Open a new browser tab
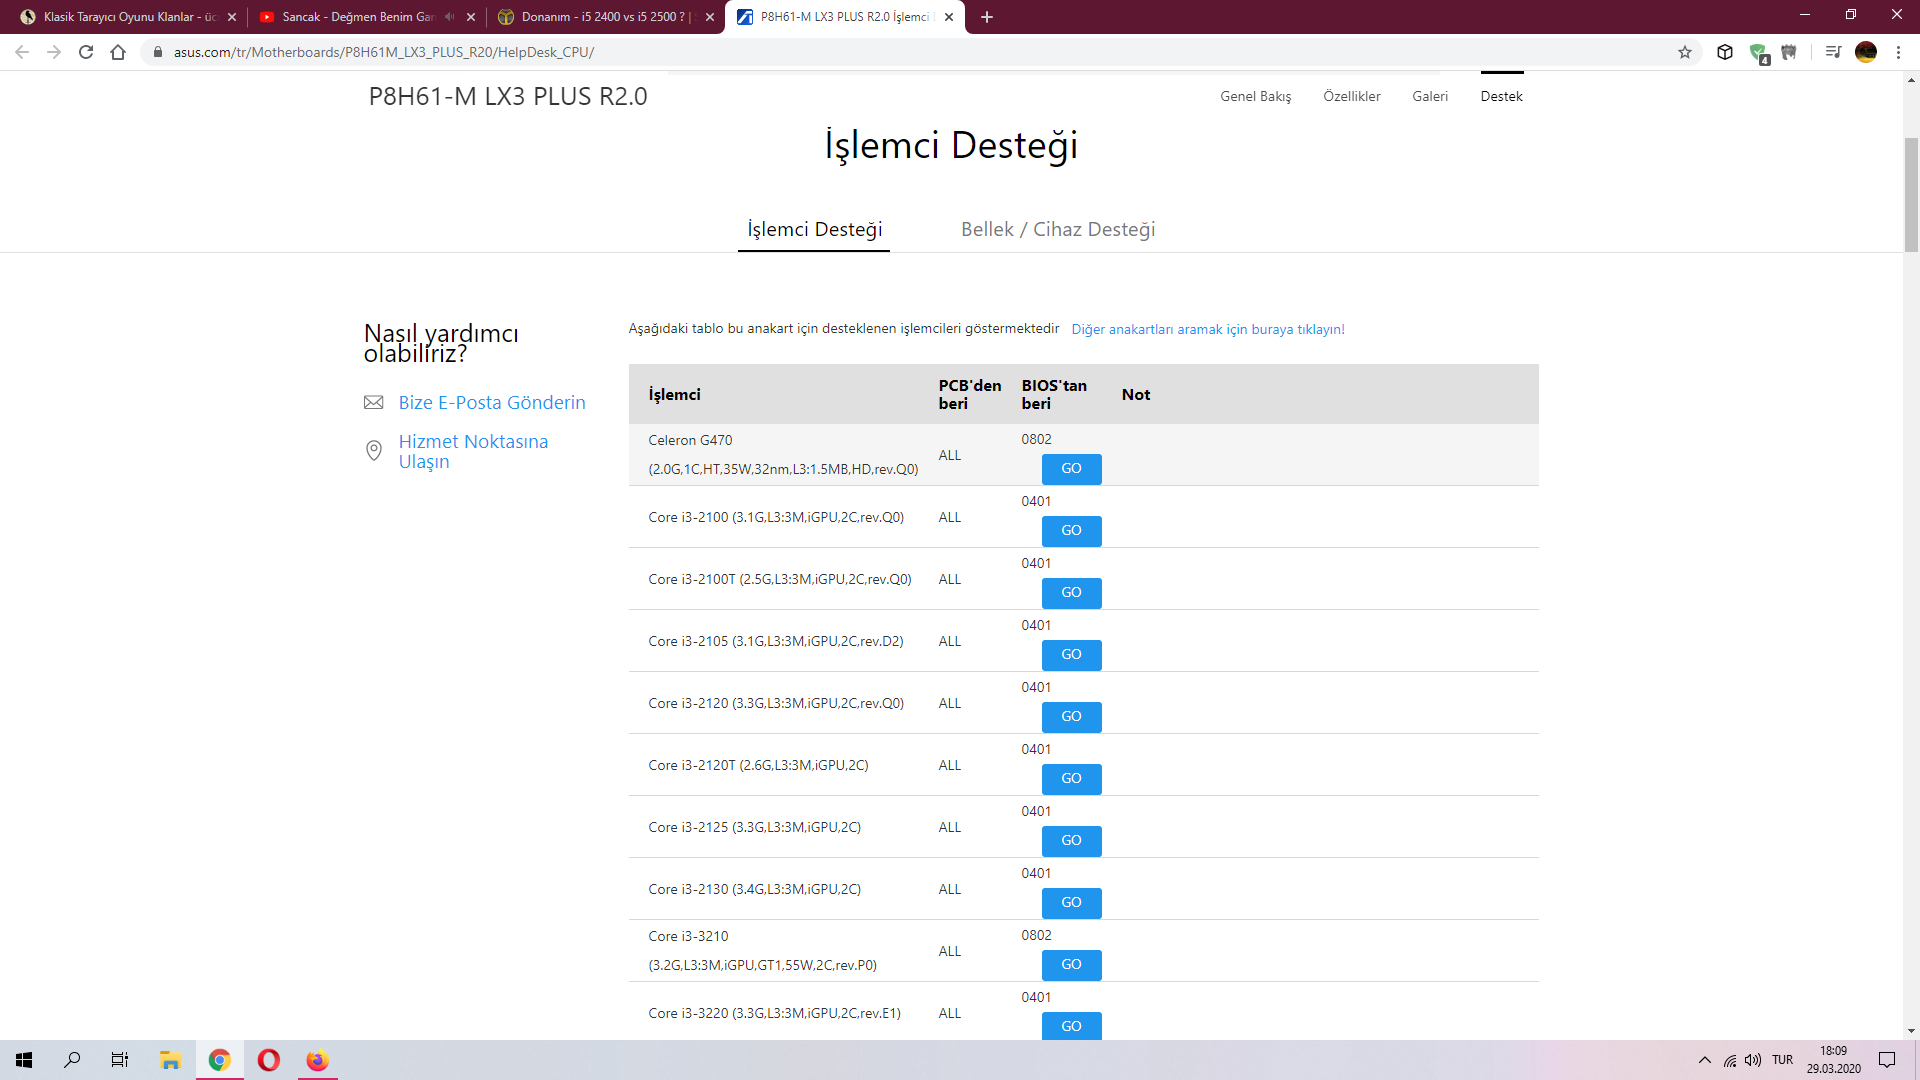This screenshot has width=1920, height=1080. [987, 17]
